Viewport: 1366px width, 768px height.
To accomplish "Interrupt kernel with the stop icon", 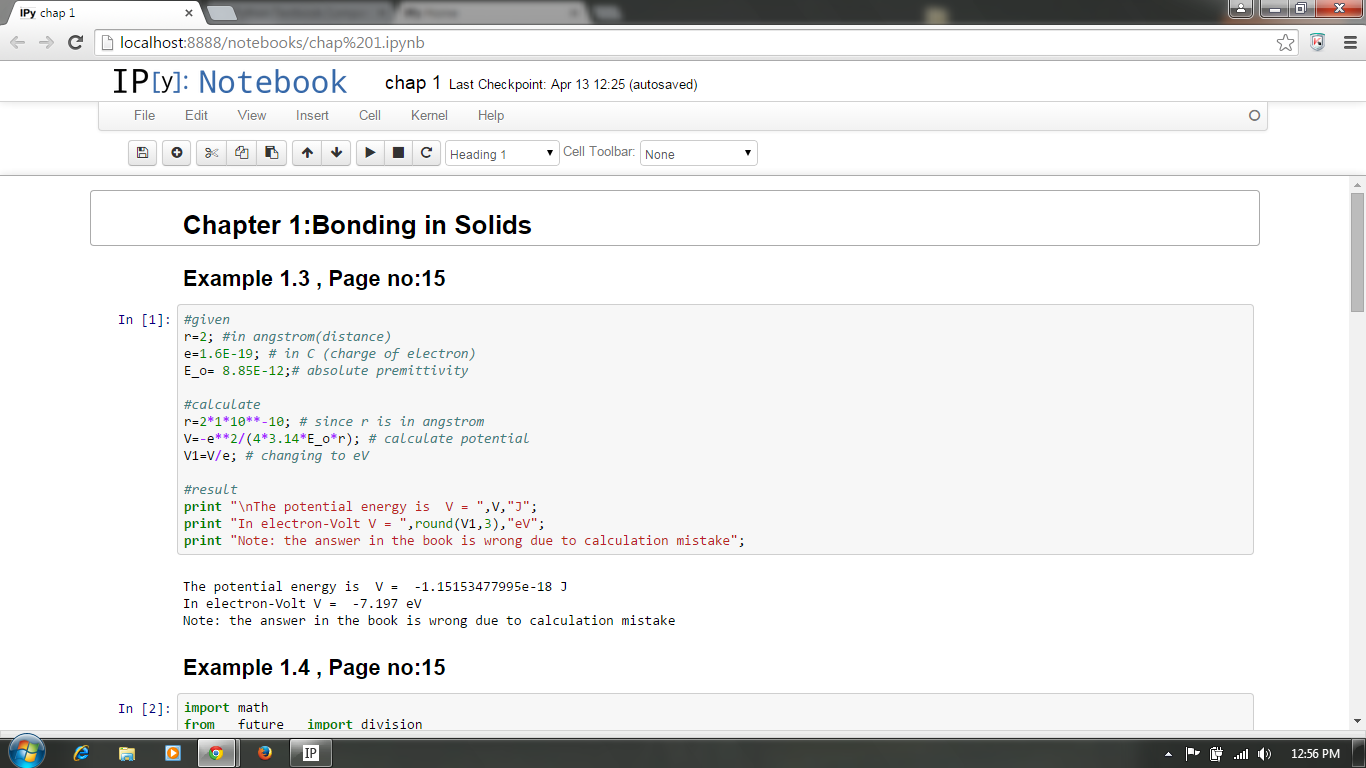I will click(x=398, y=153).
